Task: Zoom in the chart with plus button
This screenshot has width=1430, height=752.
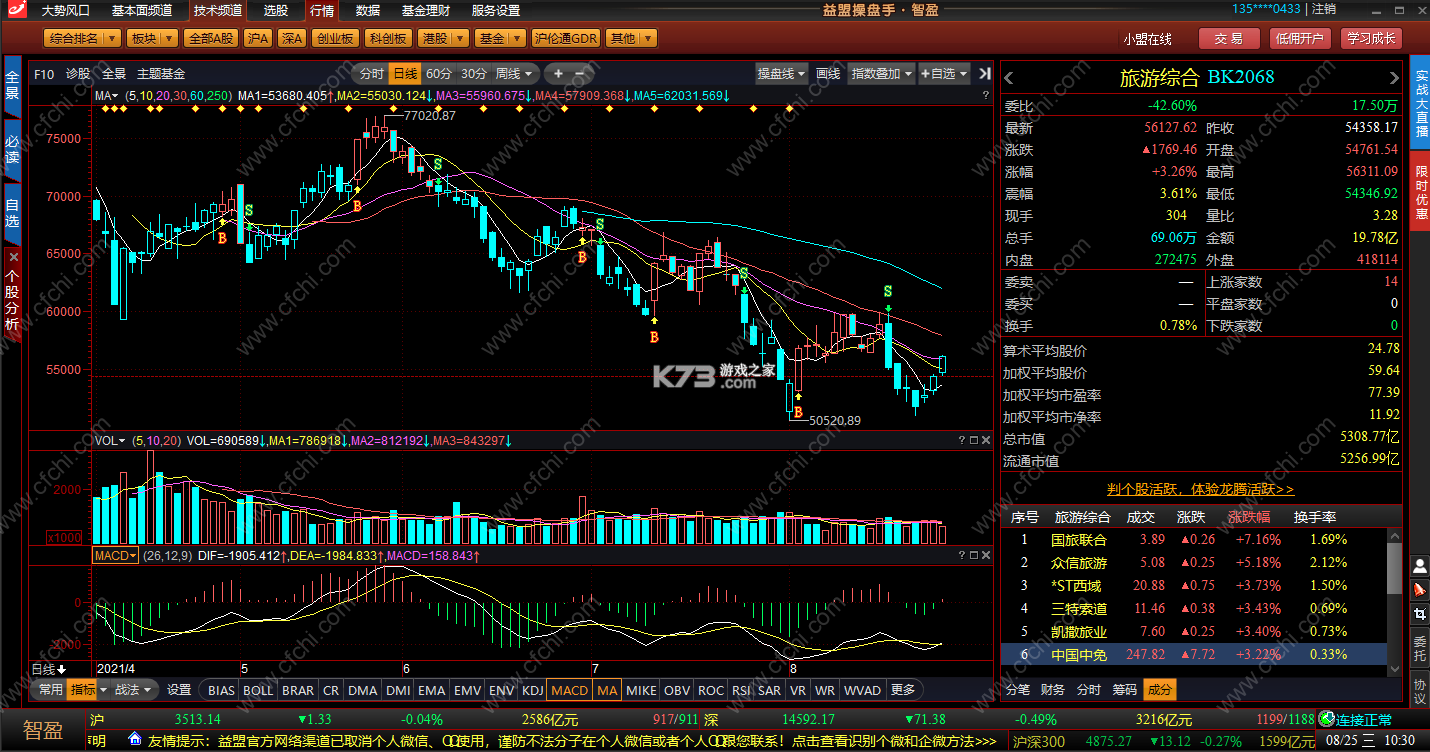Action: pos(558,74)
